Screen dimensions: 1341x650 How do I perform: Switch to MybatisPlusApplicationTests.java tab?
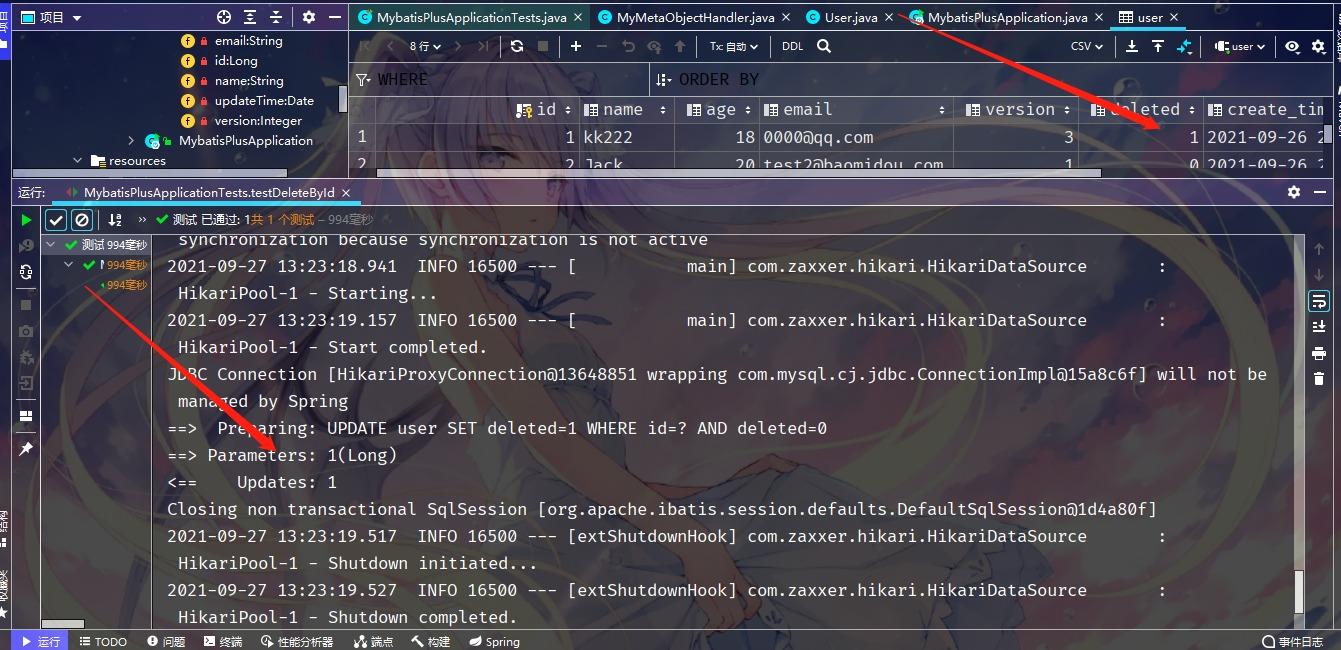(x=471, y=17)
